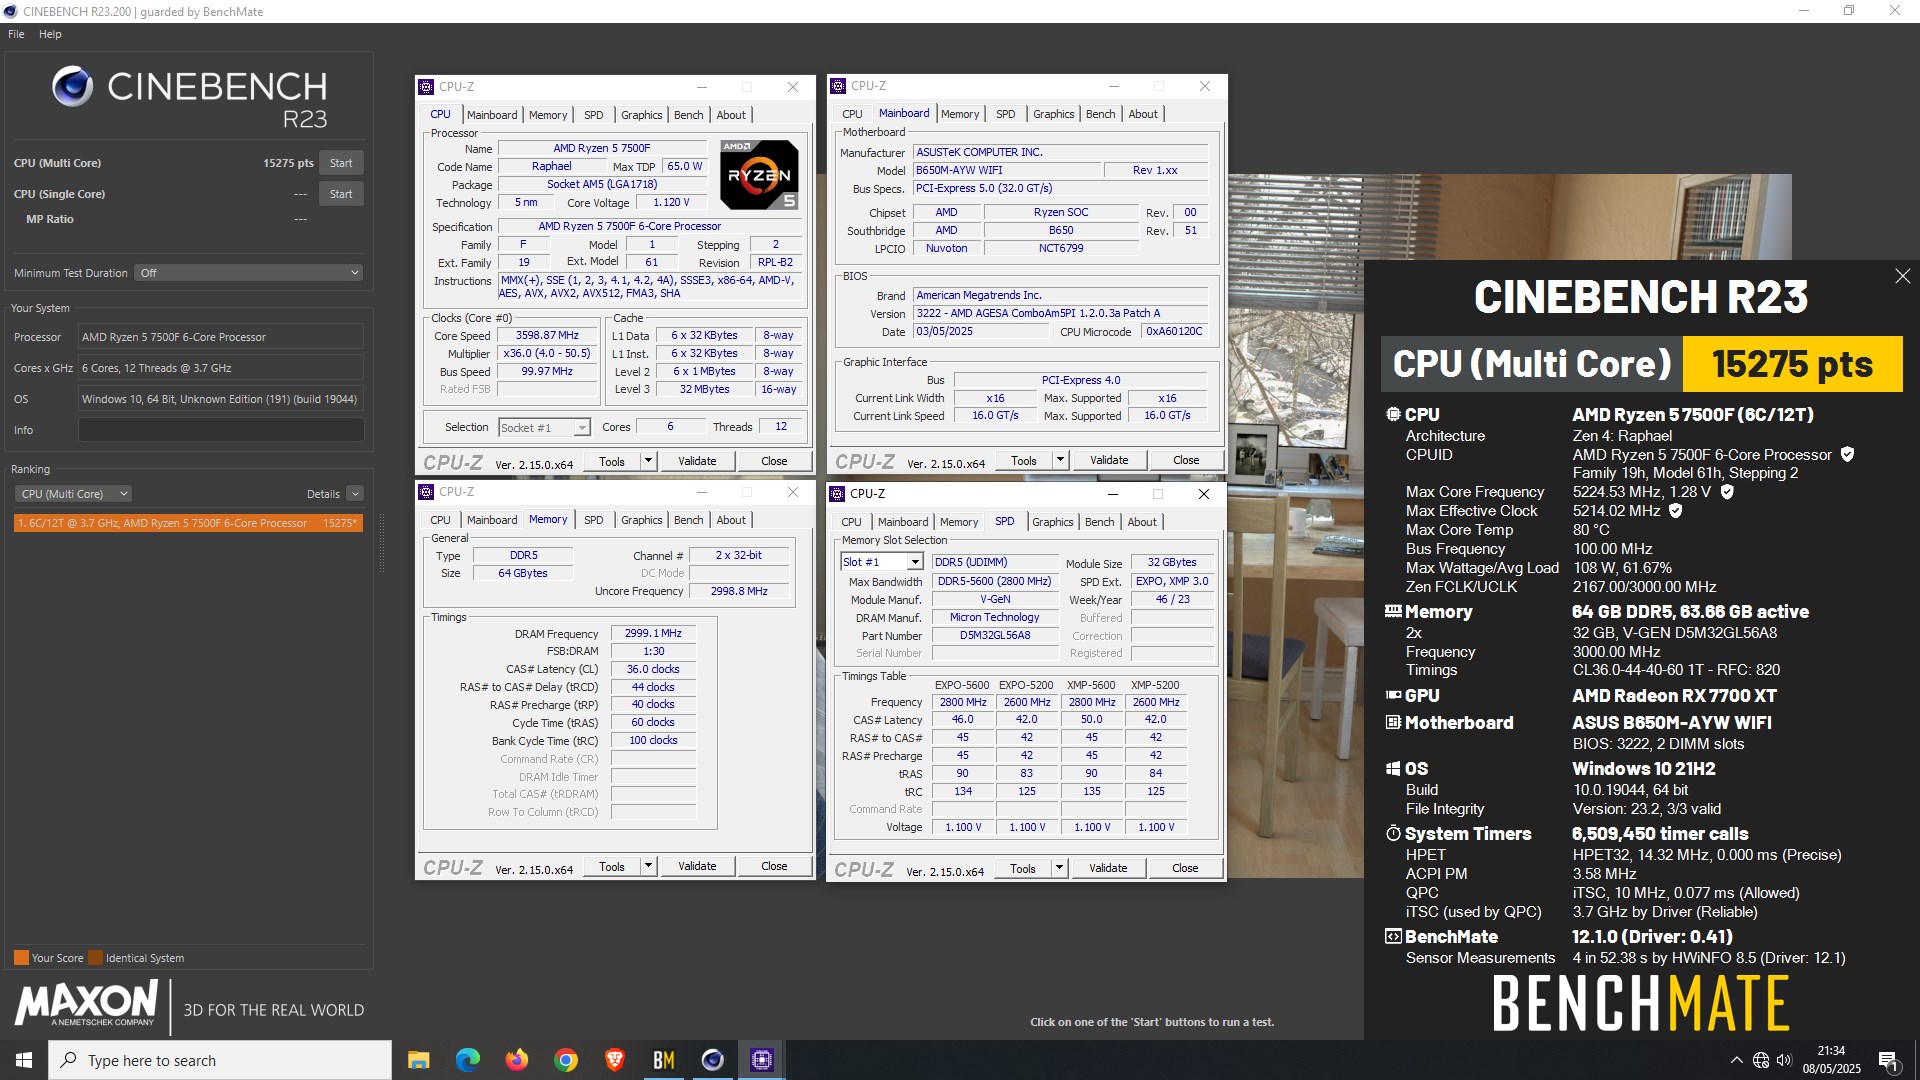This screenshot has height=1080, width=1920.
Task: Open the File menu in Cinebench
Action: pos(16,34)
